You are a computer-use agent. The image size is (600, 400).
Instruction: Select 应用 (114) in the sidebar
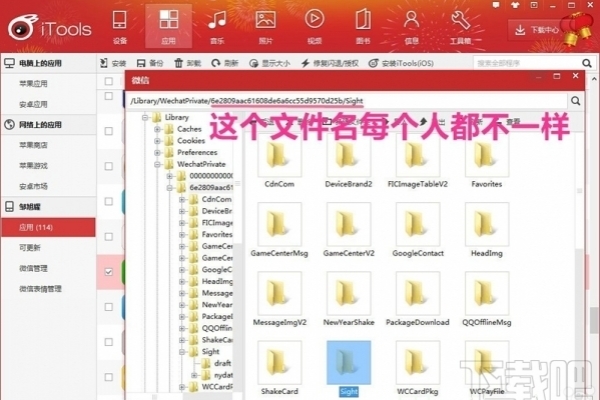49,227
